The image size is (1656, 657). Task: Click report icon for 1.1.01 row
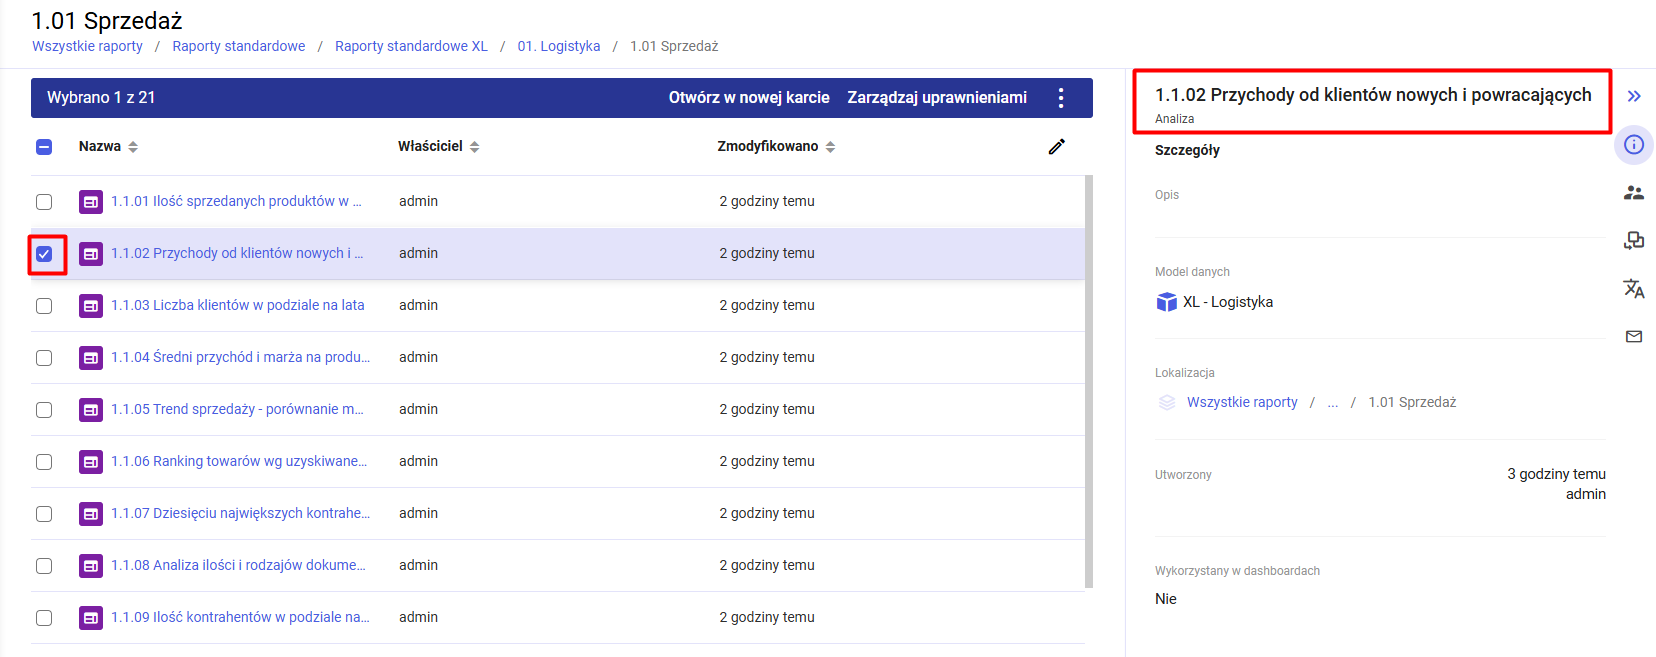tap(91, 202)
